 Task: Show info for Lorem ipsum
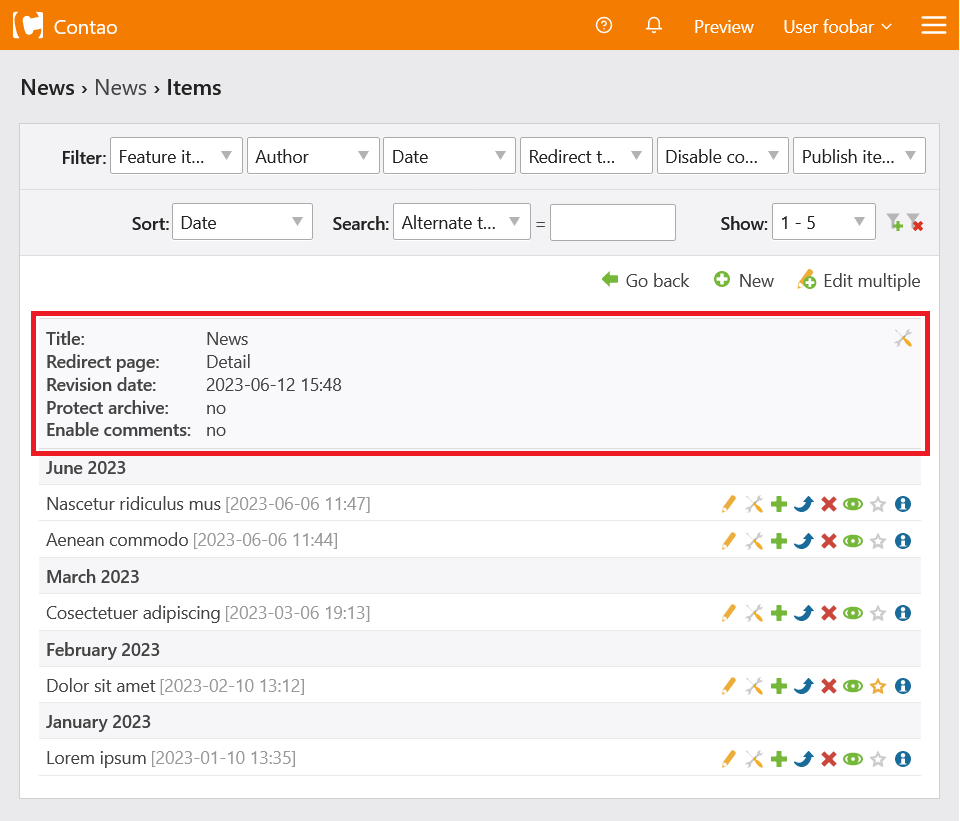pos(902,759)
